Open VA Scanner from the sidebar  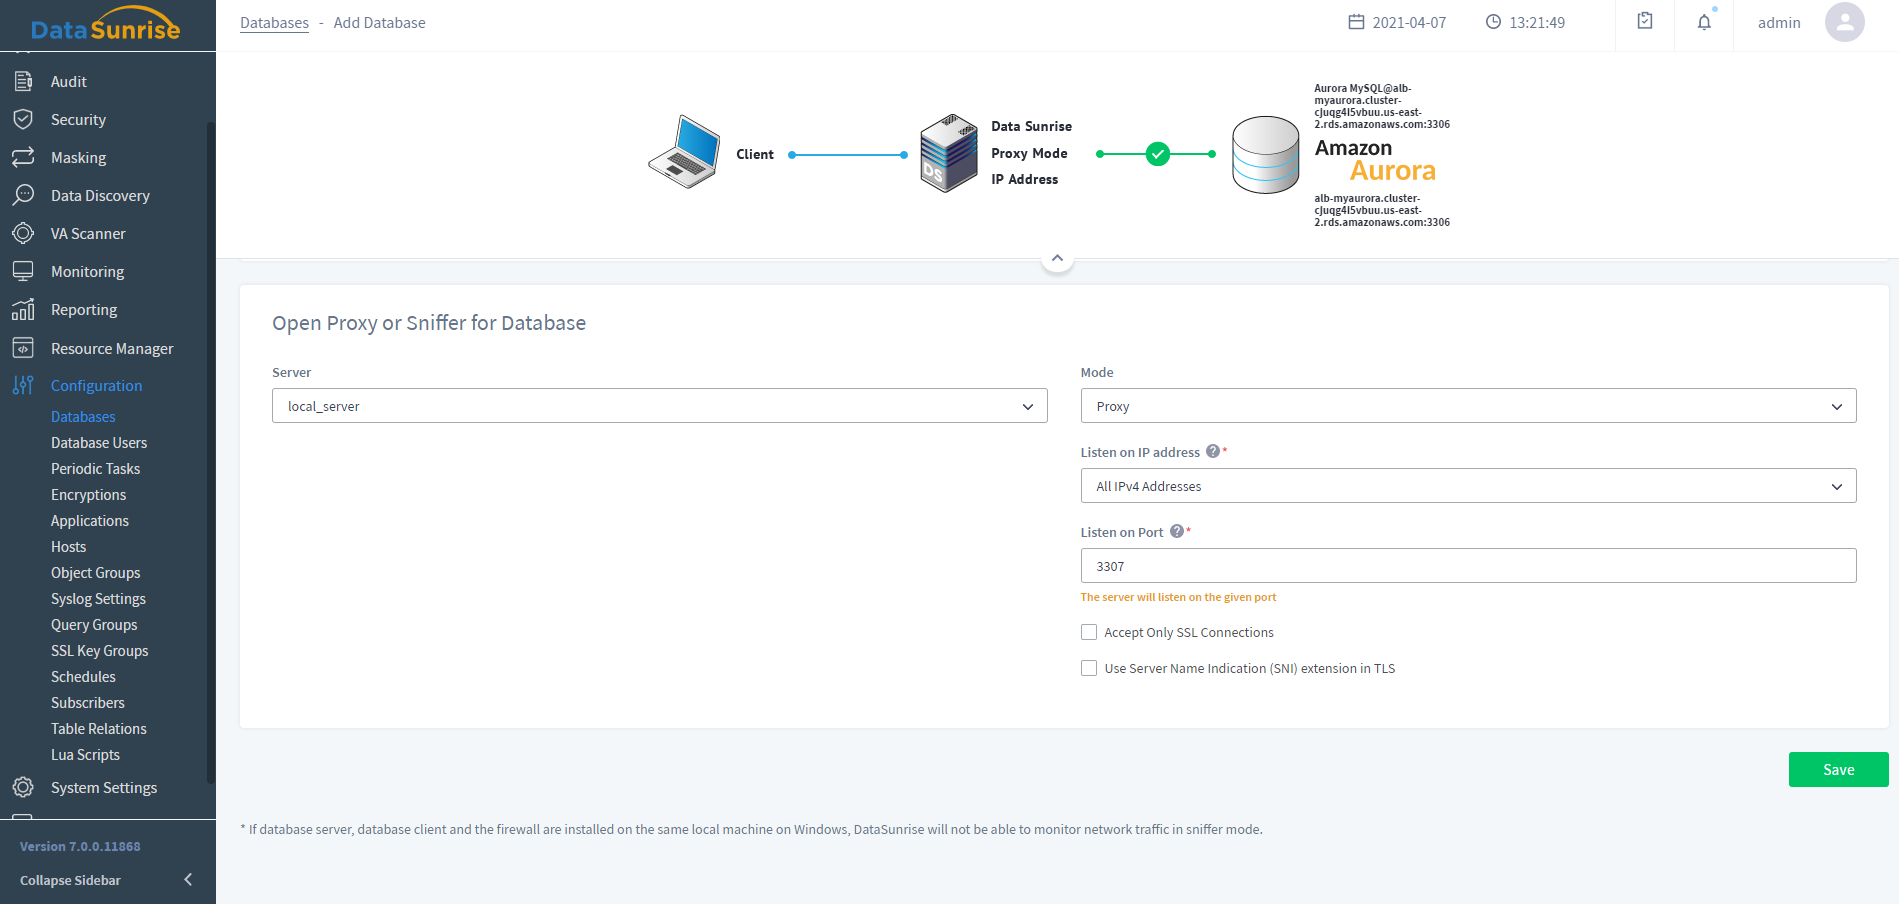pos(88,234)
